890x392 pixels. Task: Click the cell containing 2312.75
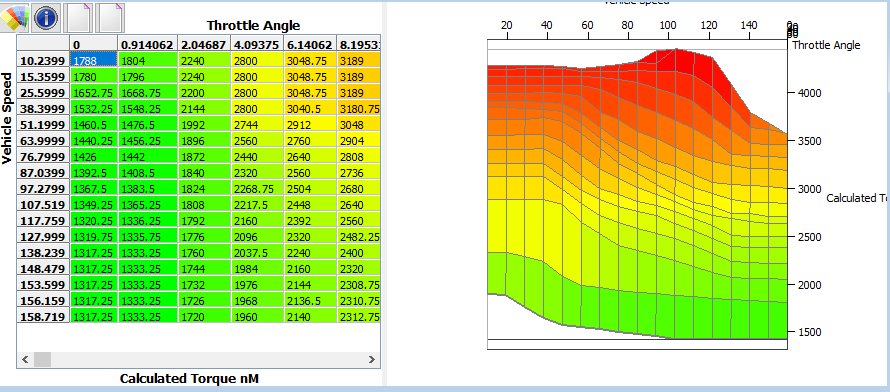point(359,316)
